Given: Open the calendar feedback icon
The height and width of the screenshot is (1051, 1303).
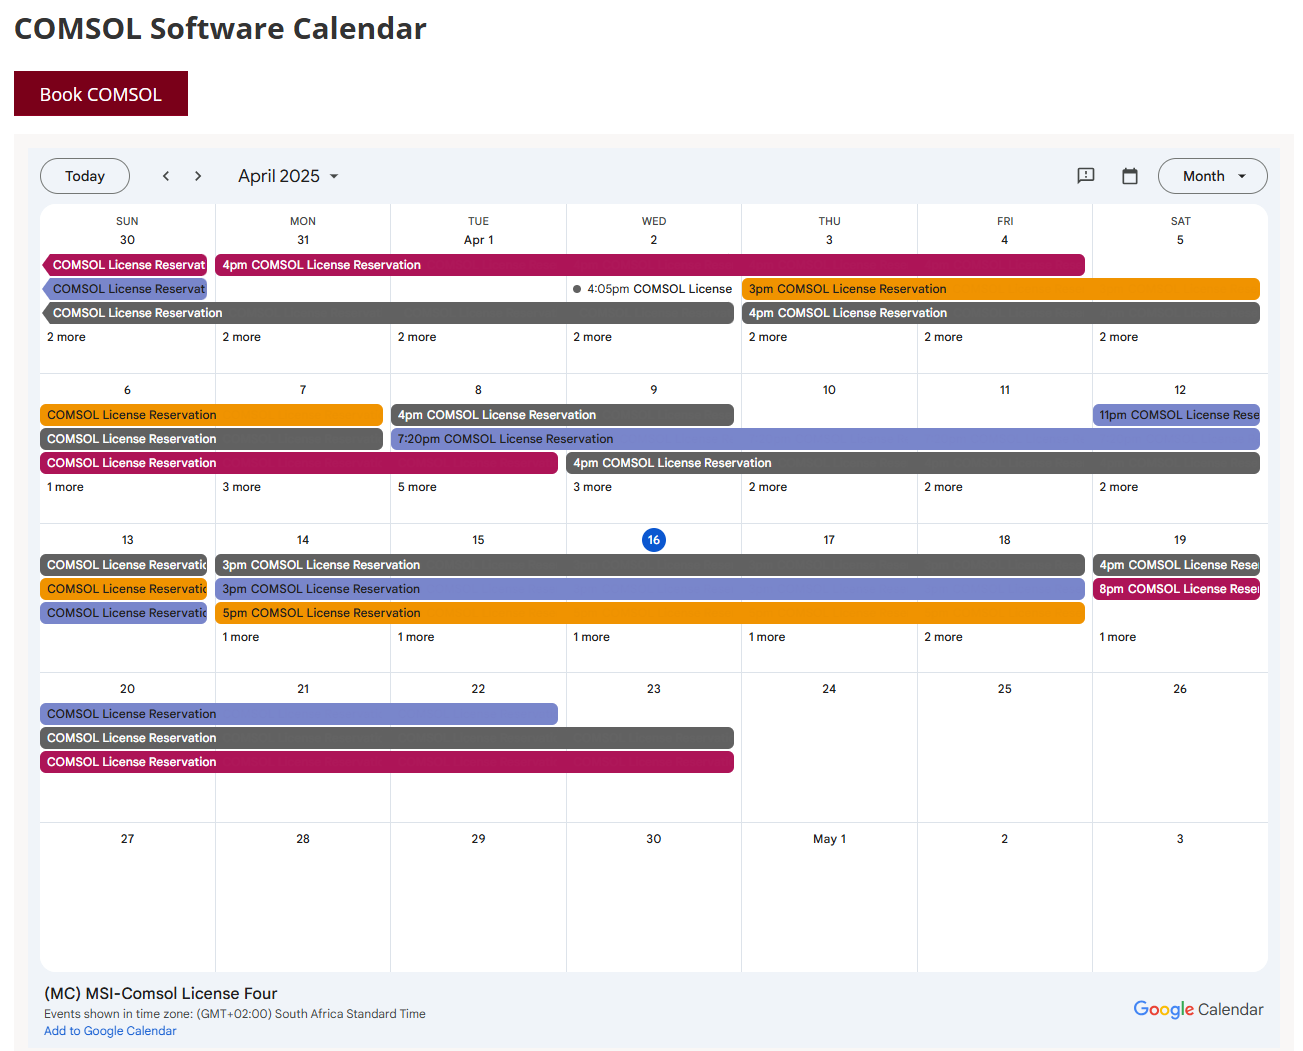Looking at the screenshot, I should (1085, 176).
